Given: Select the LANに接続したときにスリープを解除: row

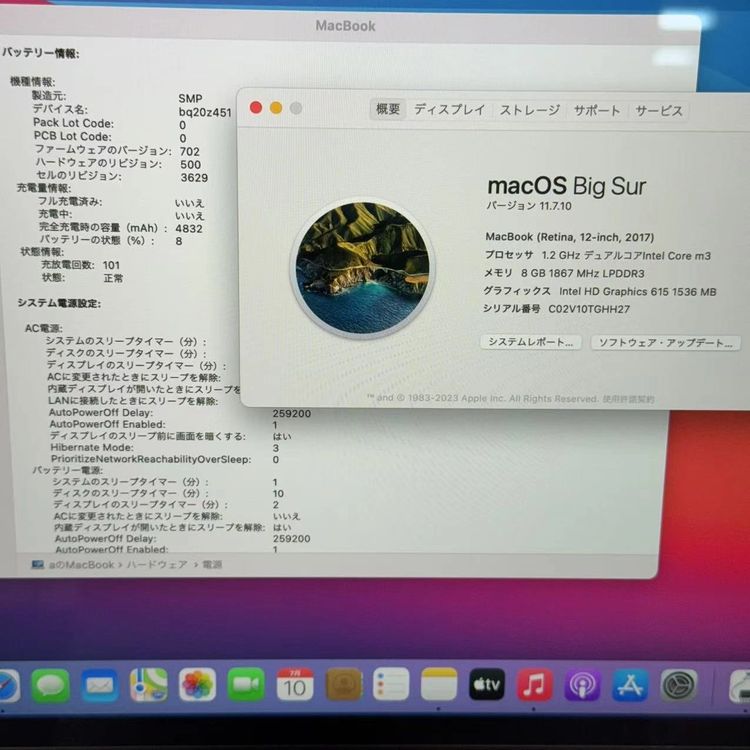Looking at the screenshot, I should (133, 401).
